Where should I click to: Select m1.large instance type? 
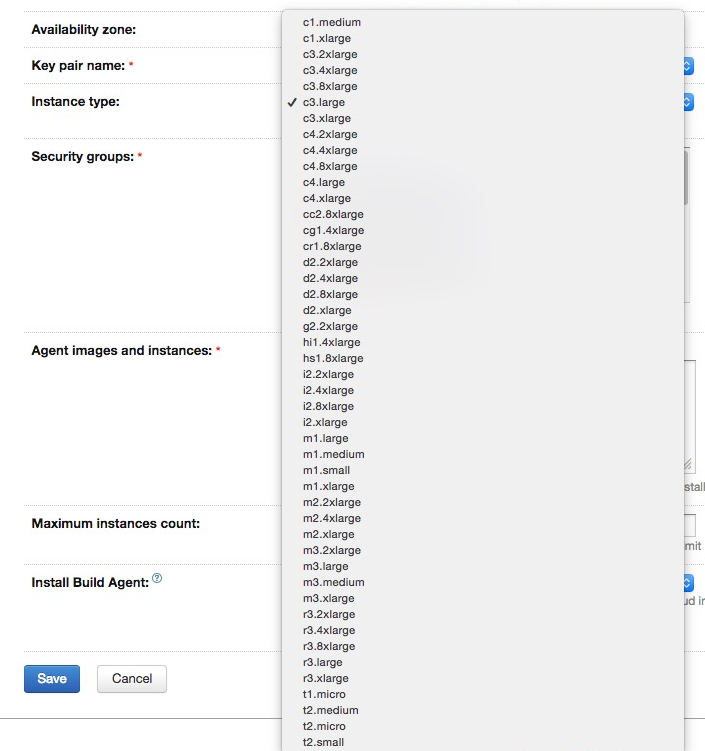click(483, 438)
